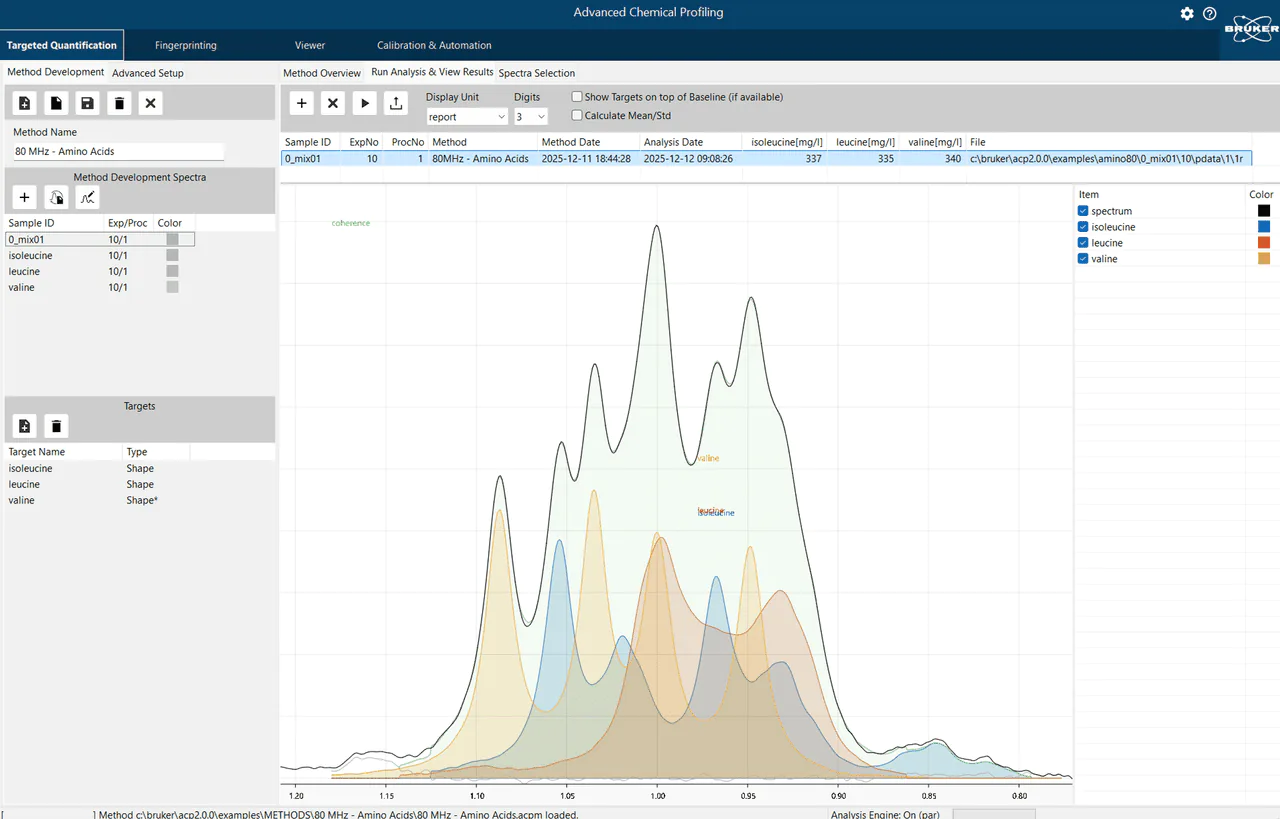Click the tan color swatch for valine
This screenshot has height=819, width=1280.
(x=1264, y=259)
